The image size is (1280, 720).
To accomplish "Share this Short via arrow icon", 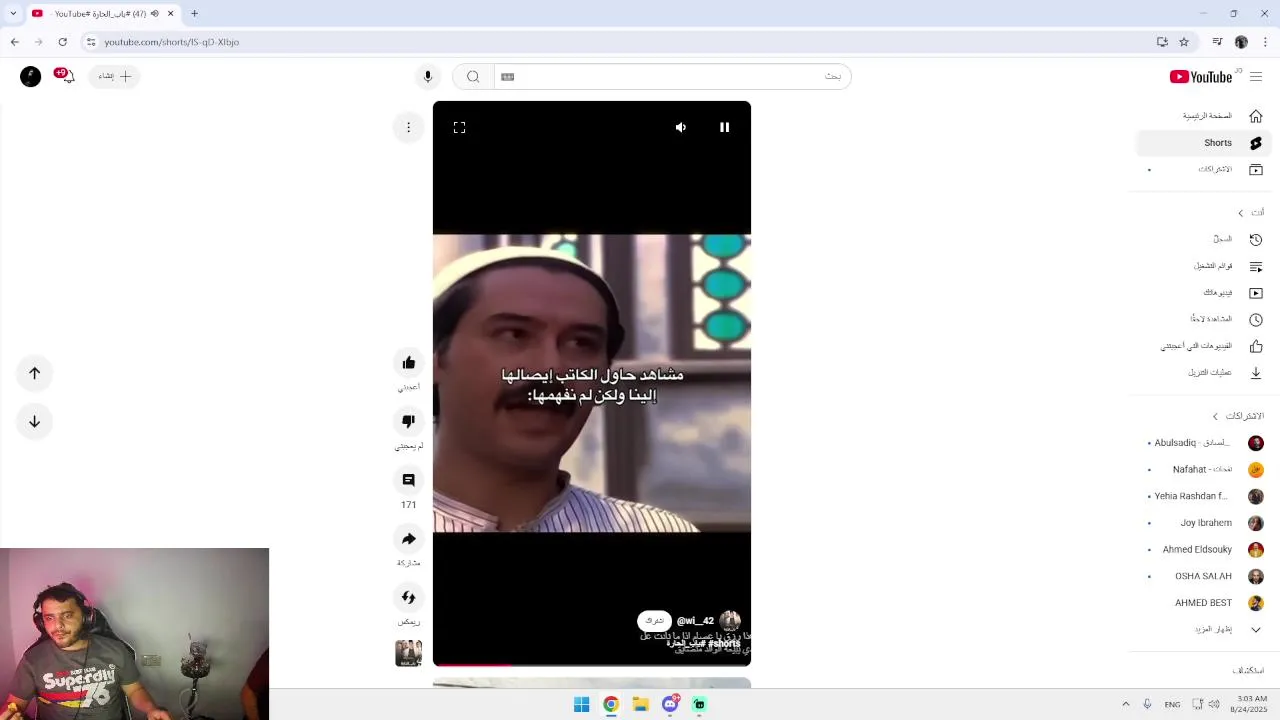I will coord(408,539).
